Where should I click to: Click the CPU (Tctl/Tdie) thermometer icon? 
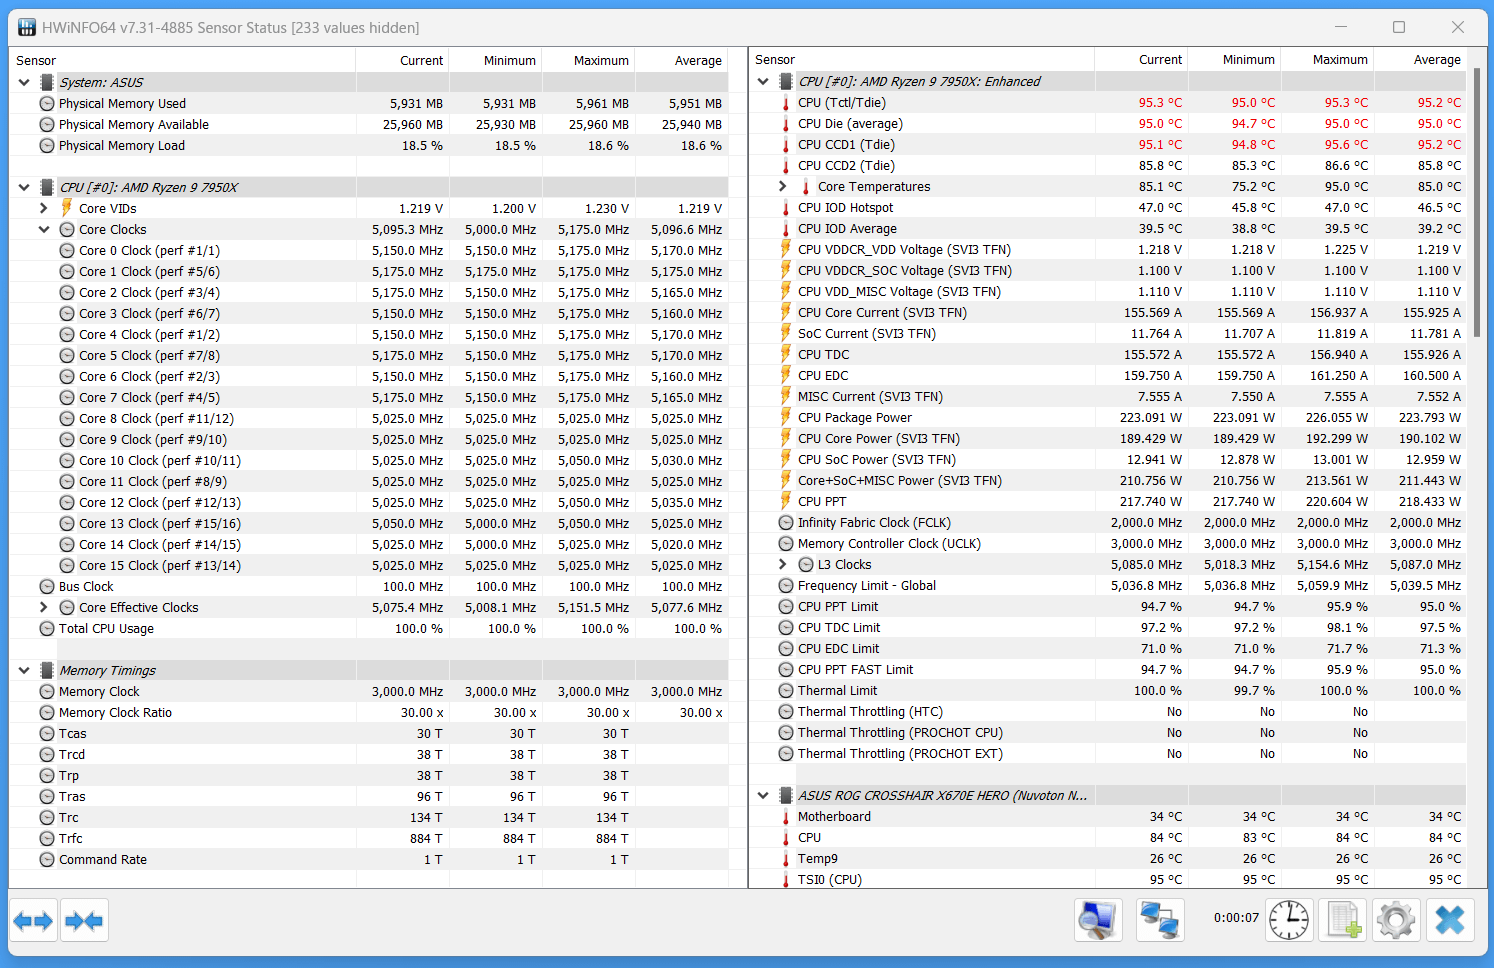coord(786,103)
